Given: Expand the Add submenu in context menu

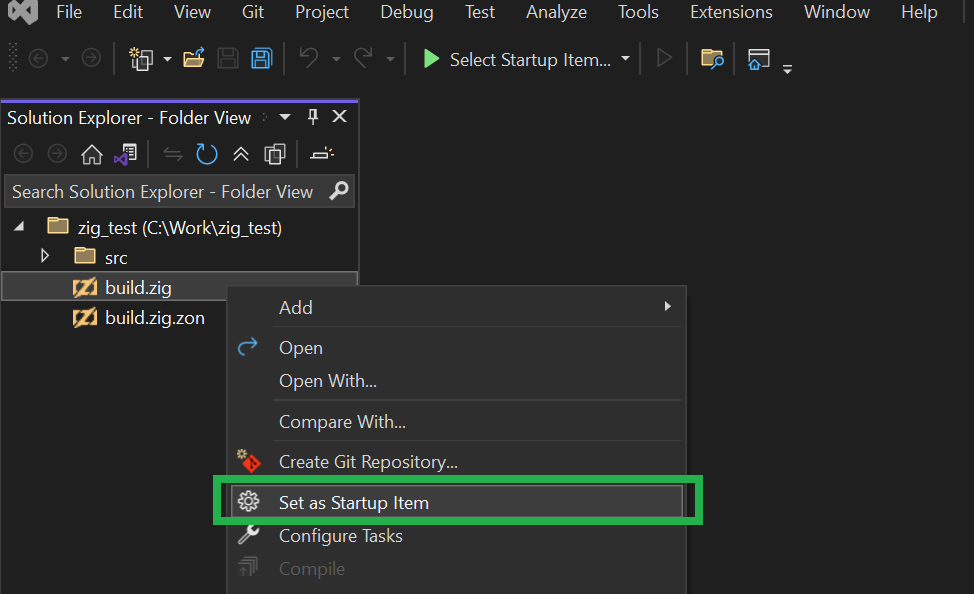Looking at the screenshot, I should click(x=667, y=307).
